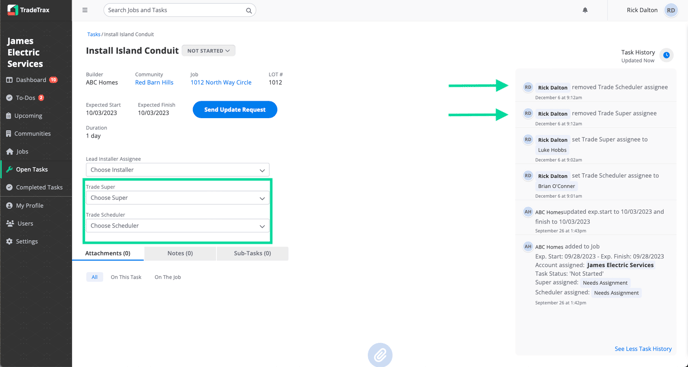
Task: Click the My Profile person icon
Action: pos(9,205)
